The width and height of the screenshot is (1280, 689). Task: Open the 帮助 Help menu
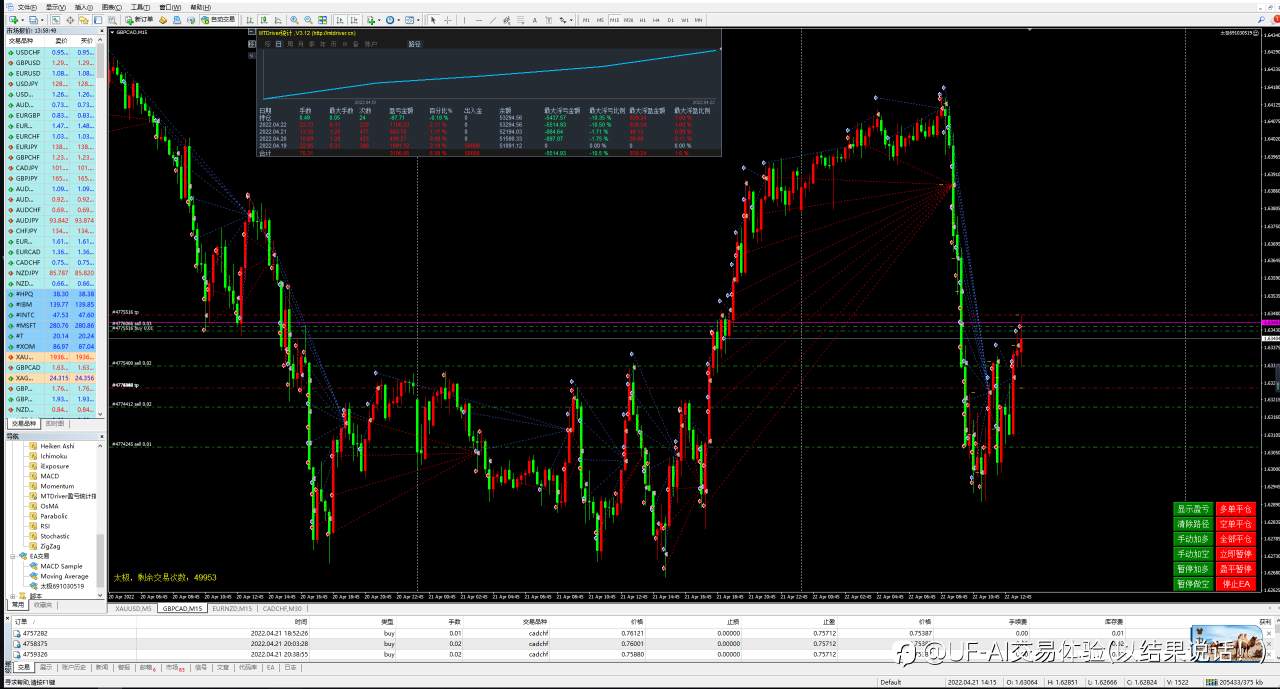point(200,7)
